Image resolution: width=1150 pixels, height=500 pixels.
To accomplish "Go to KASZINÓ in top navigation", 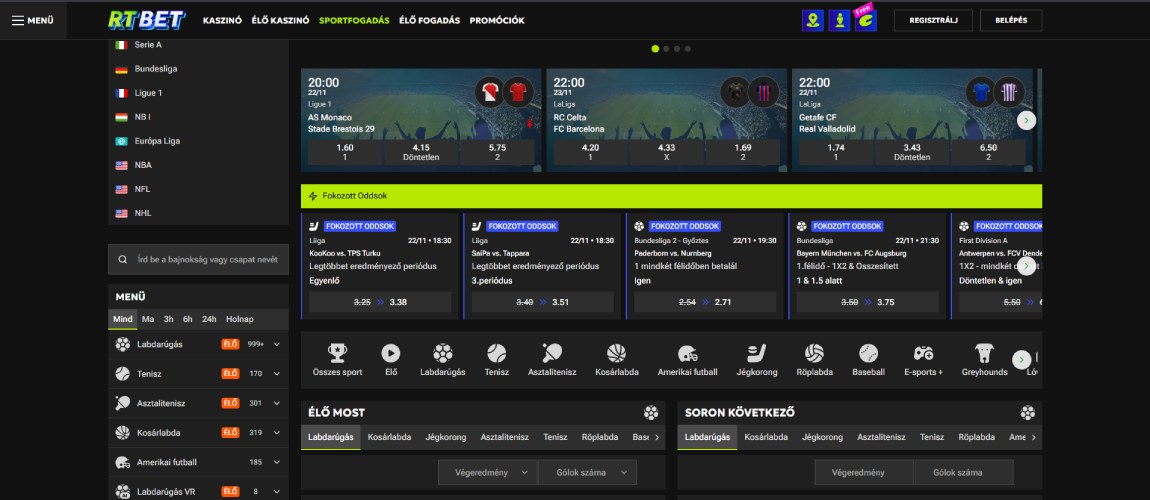I will click(222, 21).
